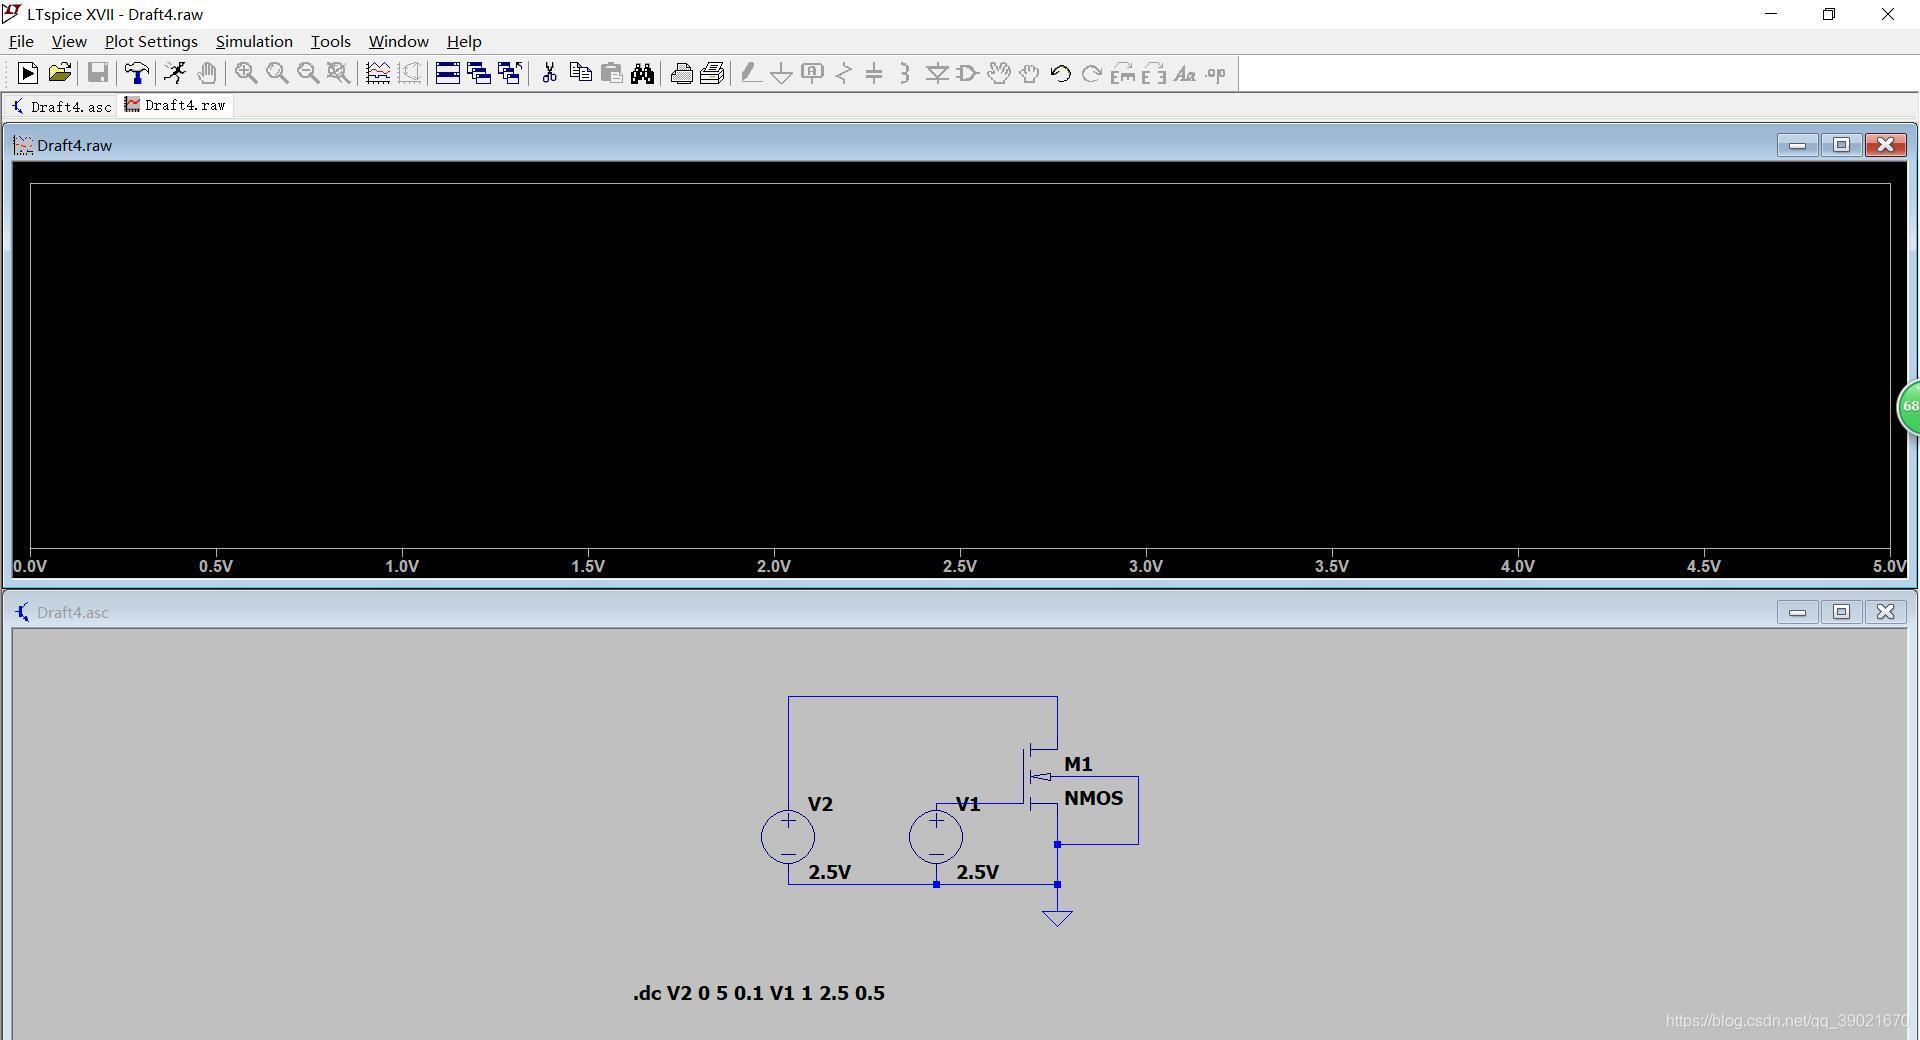The width and height of the screenshot is (1920, 1040).
Task: Open the Plot Settings menu
Action: pos(151,41)
